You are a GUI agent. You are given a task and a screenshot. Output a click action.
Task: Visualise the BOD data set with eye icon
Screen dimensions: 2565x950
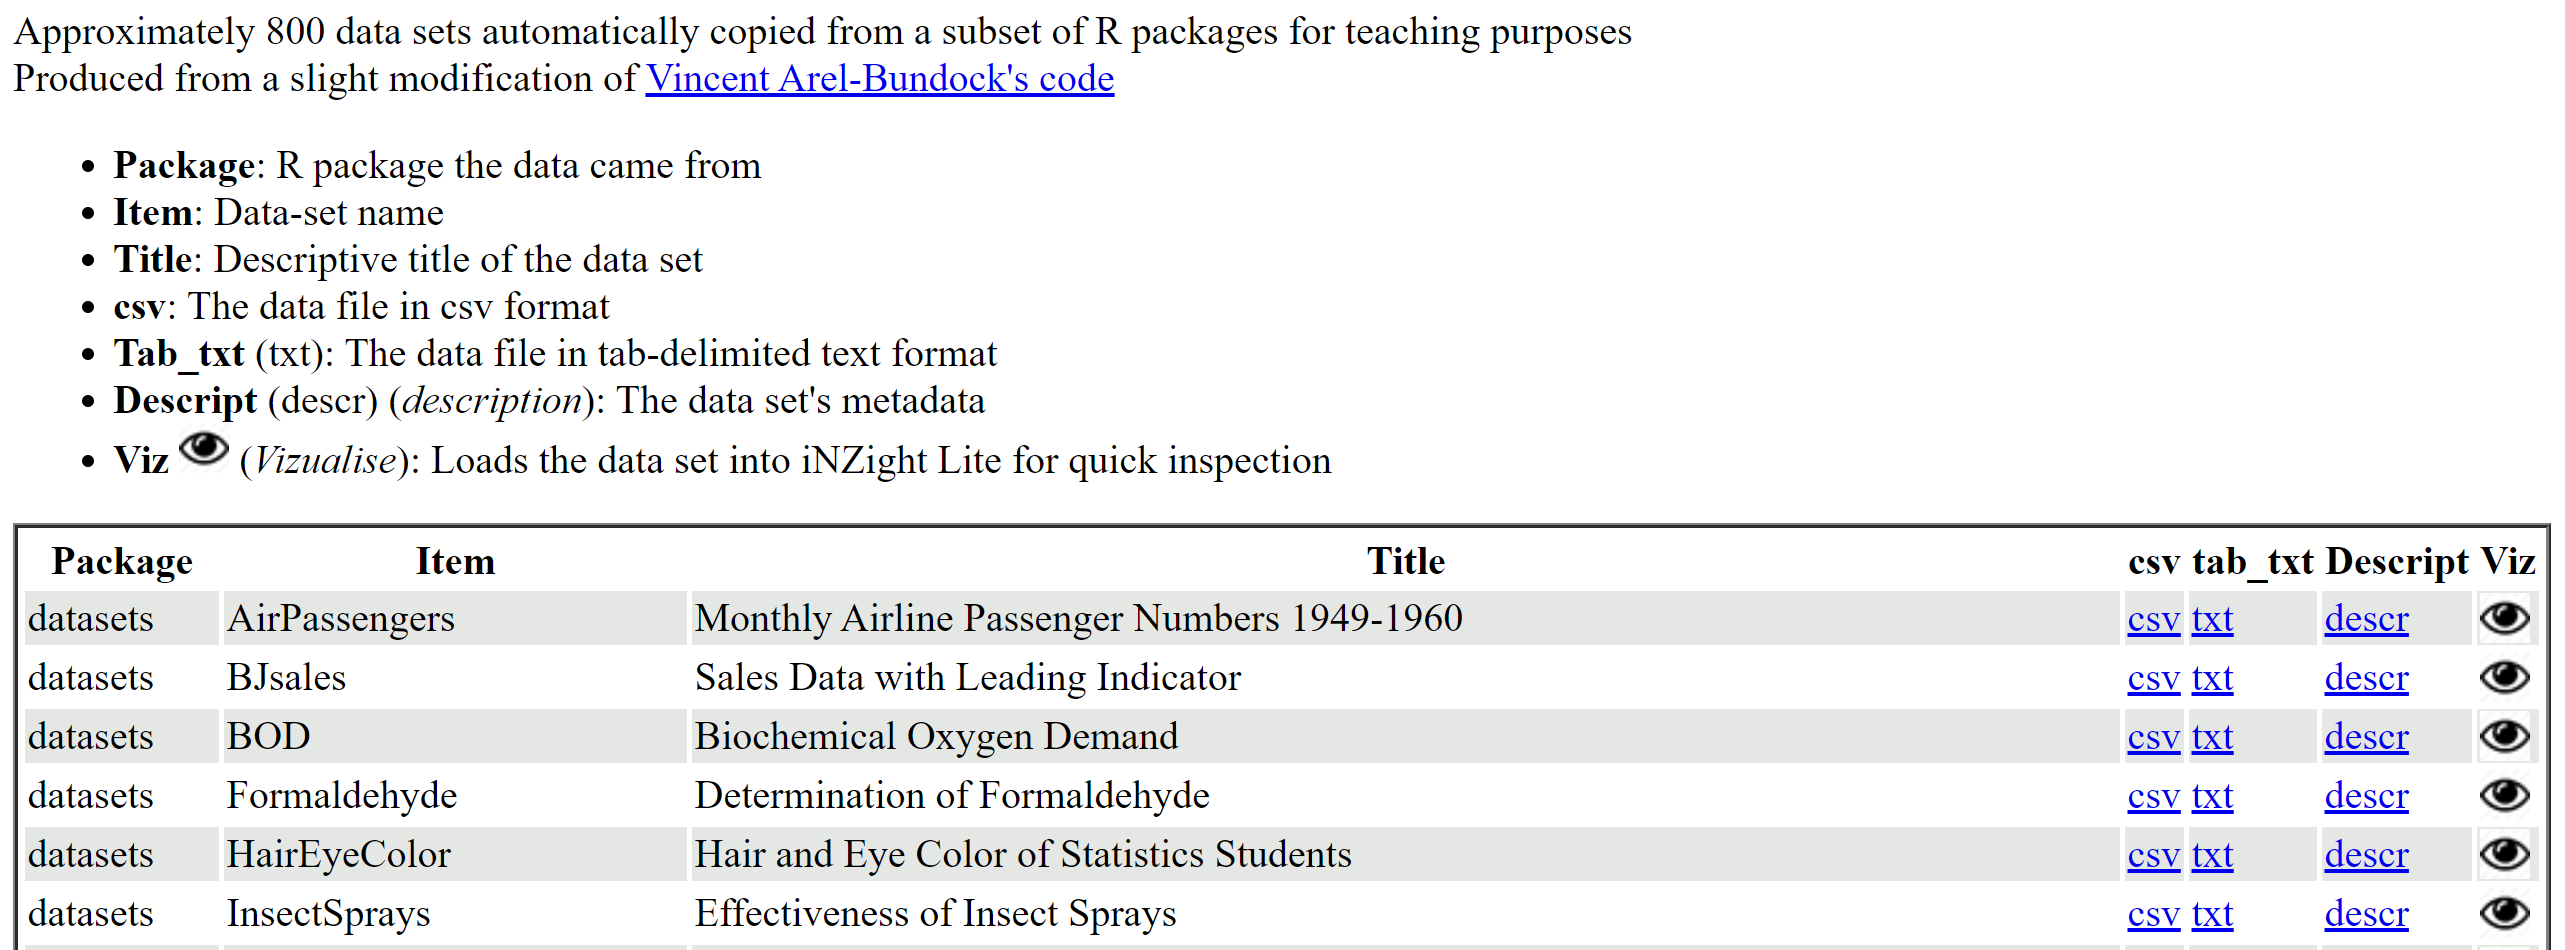(x=2504, y=736)
